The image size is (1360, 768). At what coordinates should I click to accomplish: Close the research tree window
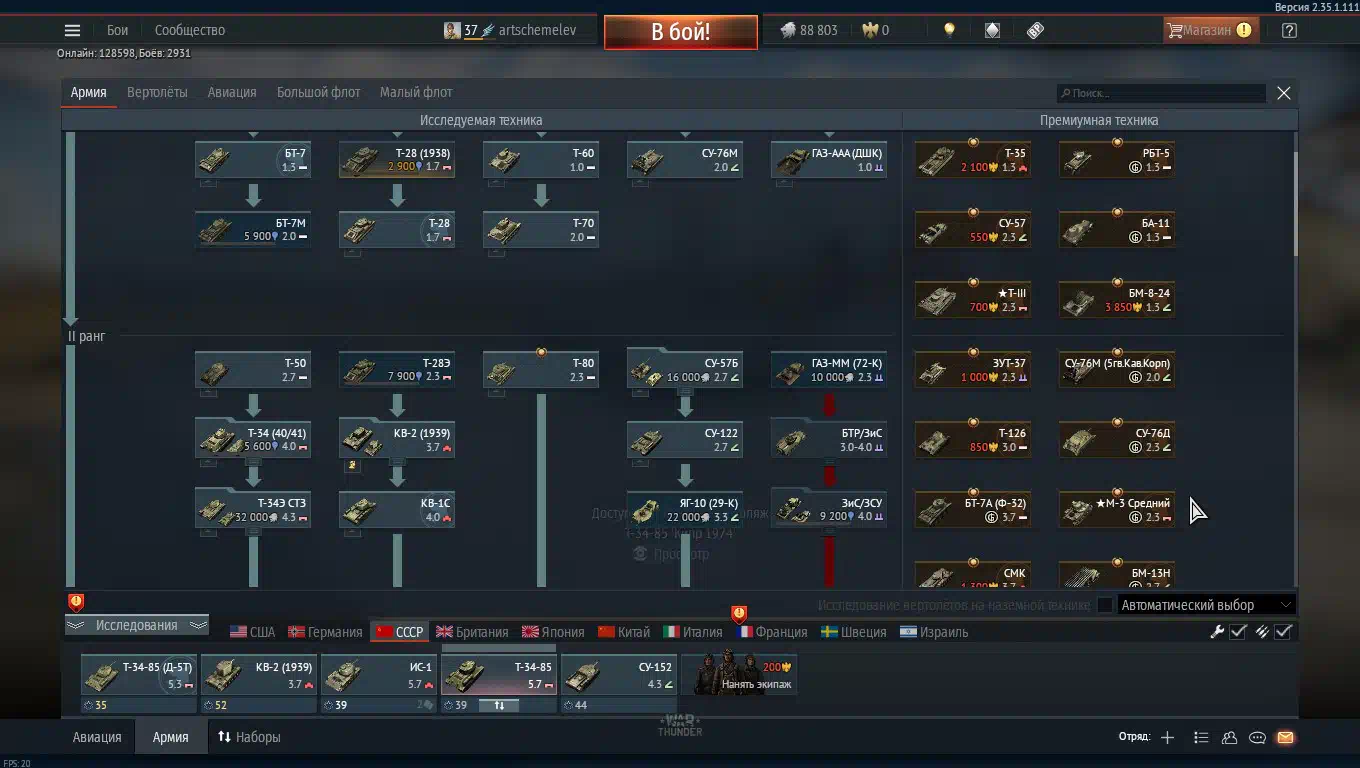pyautogui.click(x=1284, y=93)
